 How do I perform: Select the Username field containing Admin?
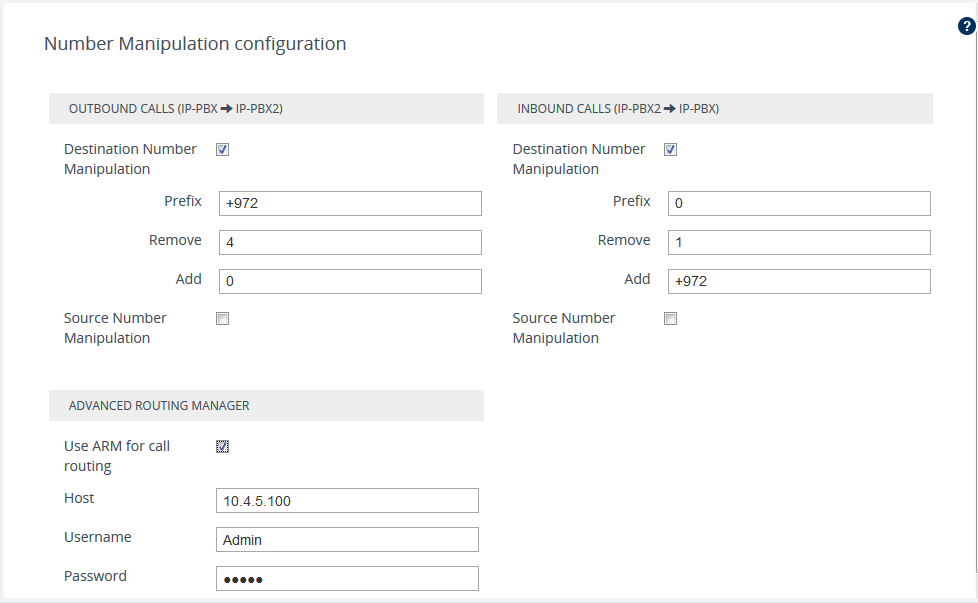click(x=347, y=540)
